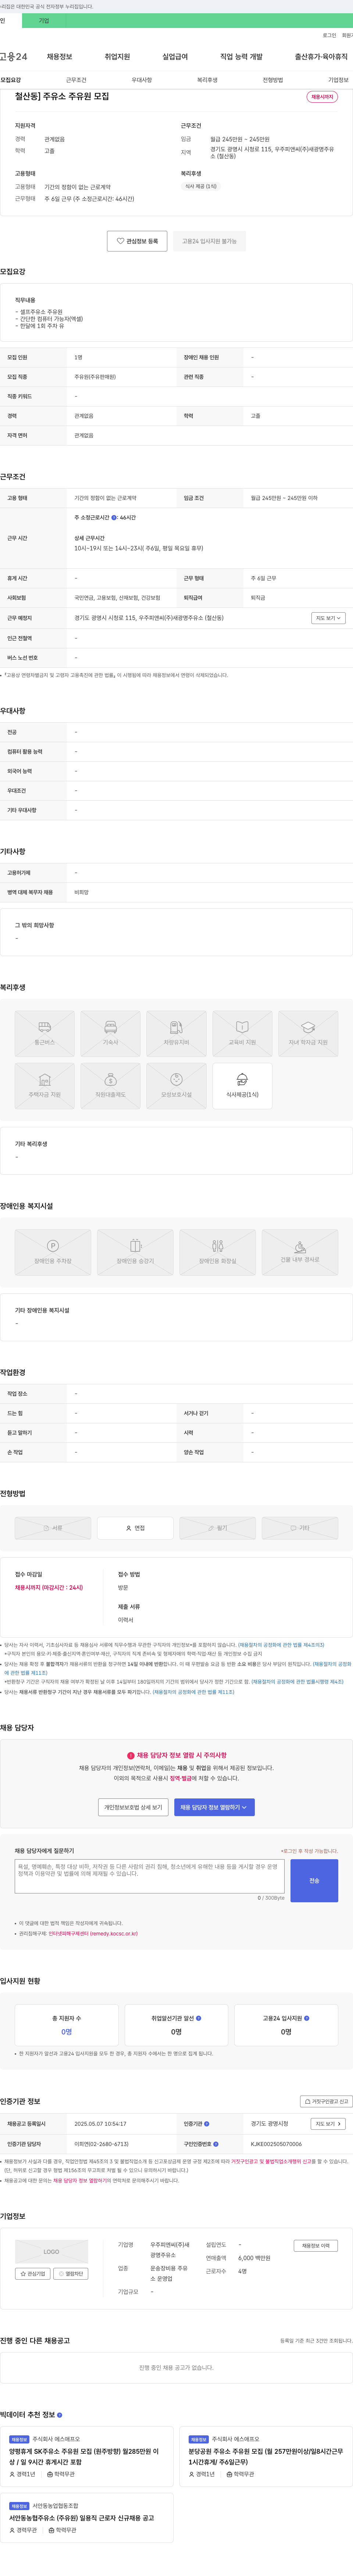Click the 건물 내부 경사로 icon

[300, 1252]
